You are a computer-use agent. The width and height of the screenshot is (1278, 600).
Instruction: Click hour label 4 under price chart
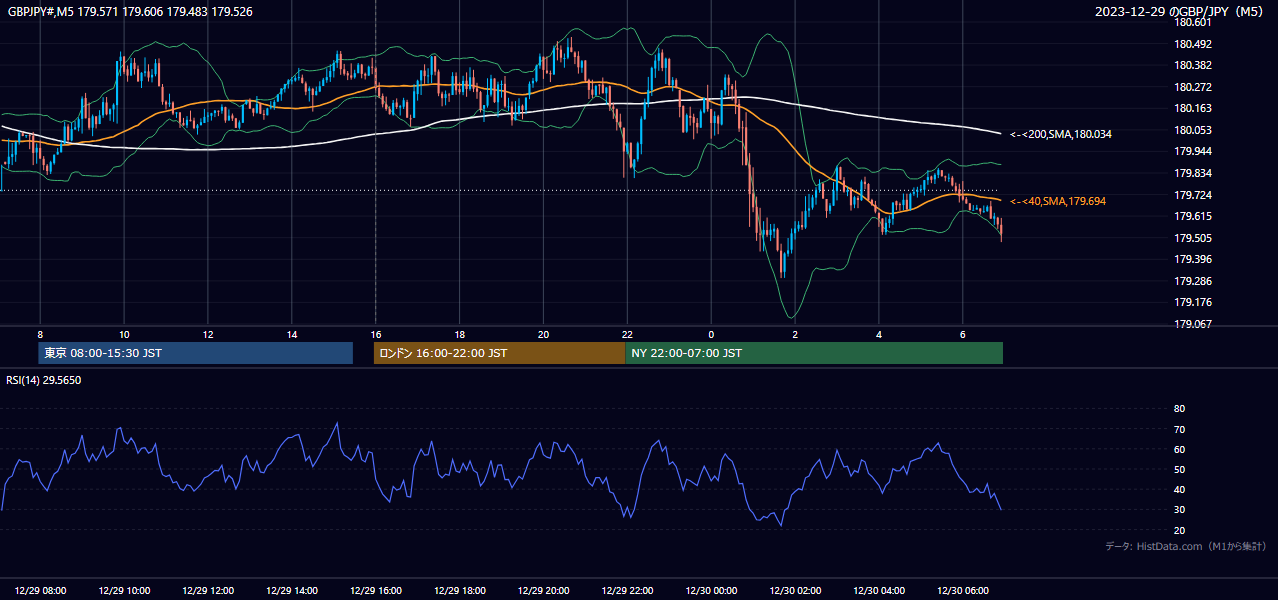click(x=879, y=334)
